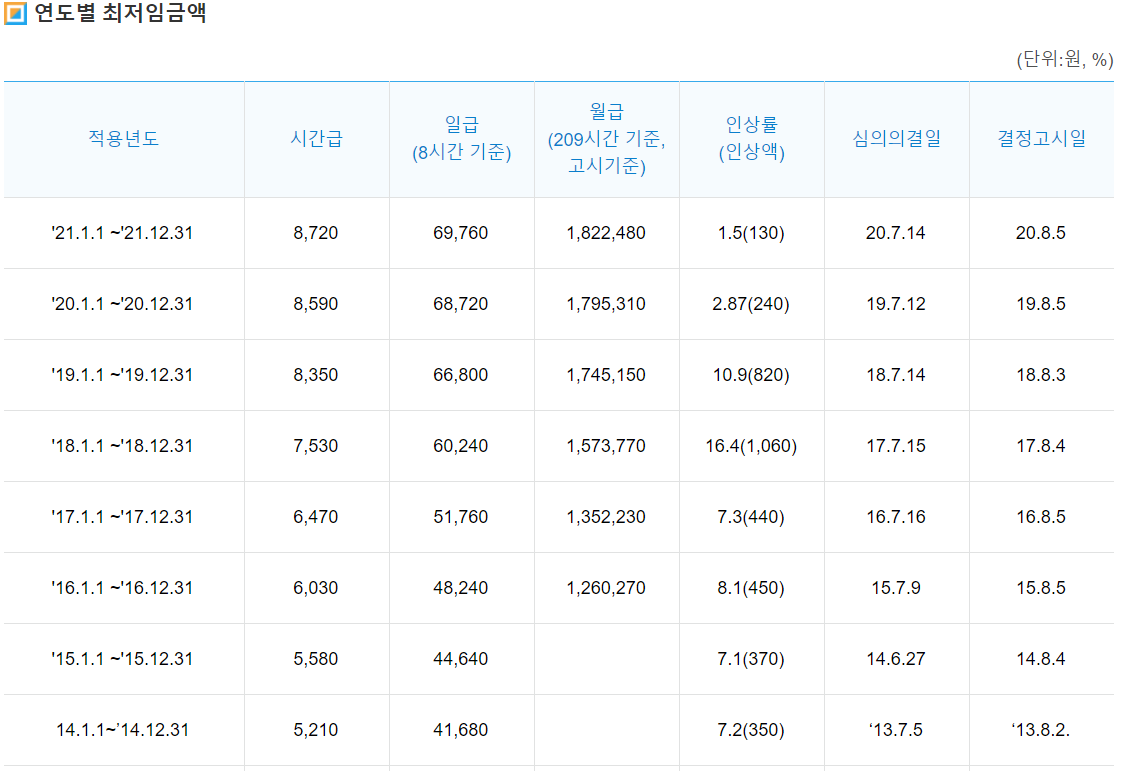Select the row label '19.1.1 ~'19.12.31

click(123, 375)
